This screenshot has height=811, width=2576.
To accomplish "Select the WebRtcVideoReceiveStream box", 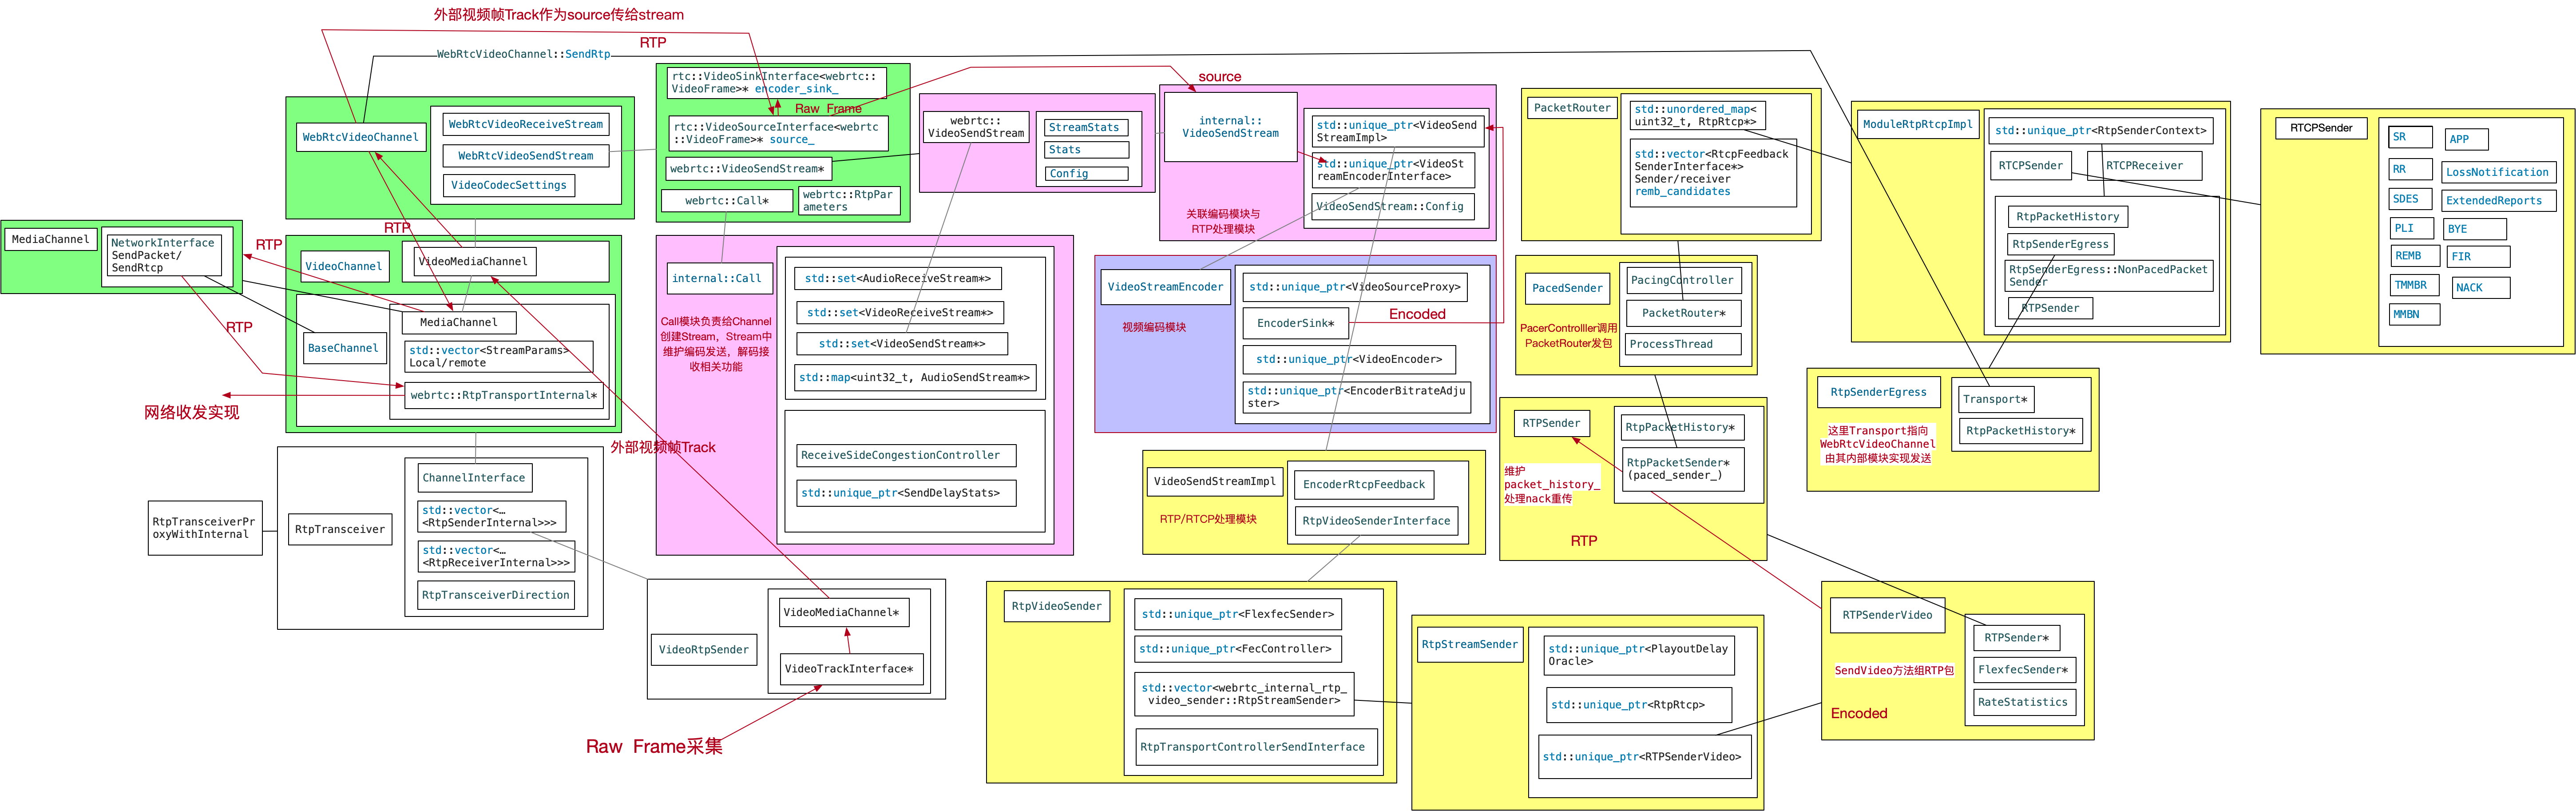I will click(x=526, y=124).
